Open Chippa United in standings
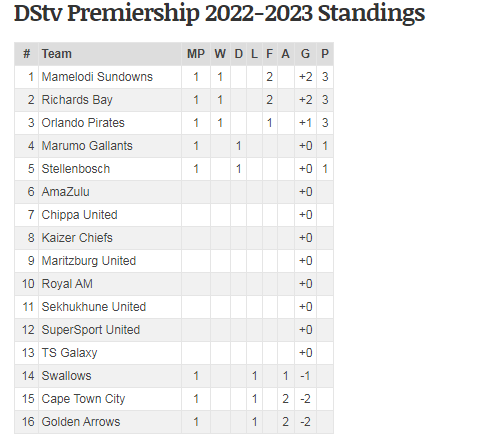The height and width of the screenshot is (447, 502). click(79, 215)
